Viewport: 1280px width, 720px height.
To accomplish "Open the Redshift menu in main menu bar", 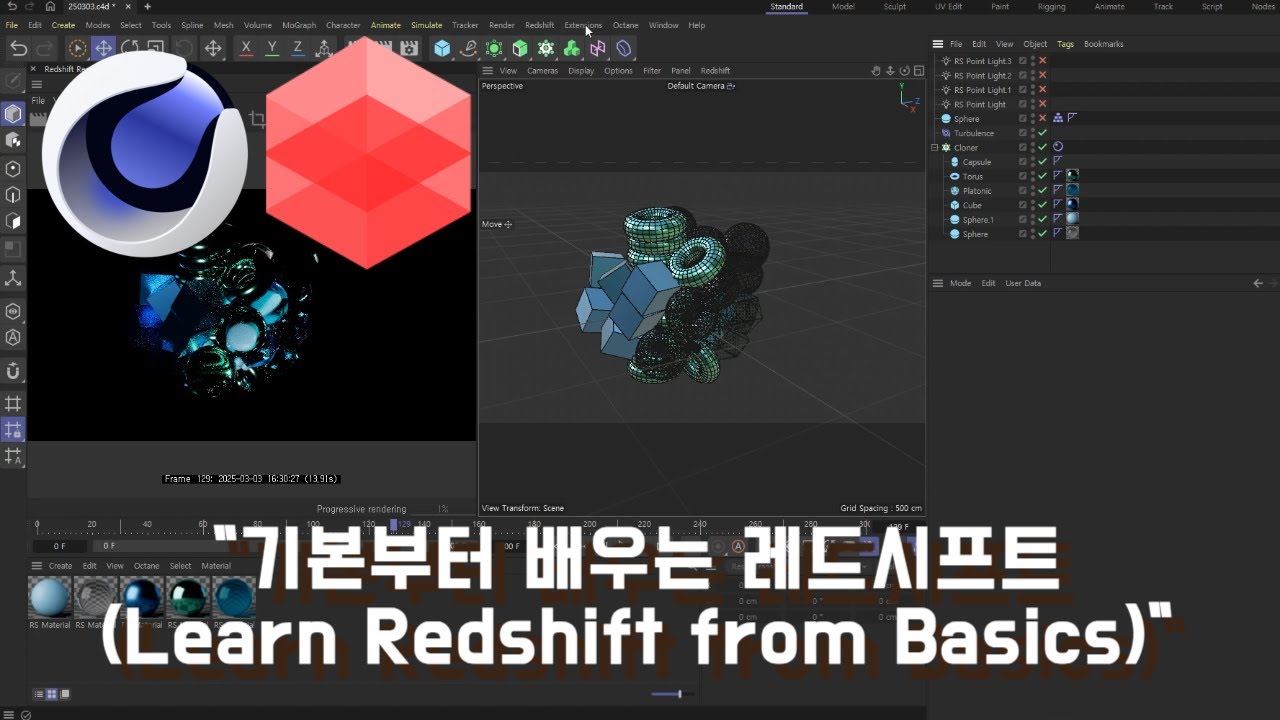I will 539,25.
